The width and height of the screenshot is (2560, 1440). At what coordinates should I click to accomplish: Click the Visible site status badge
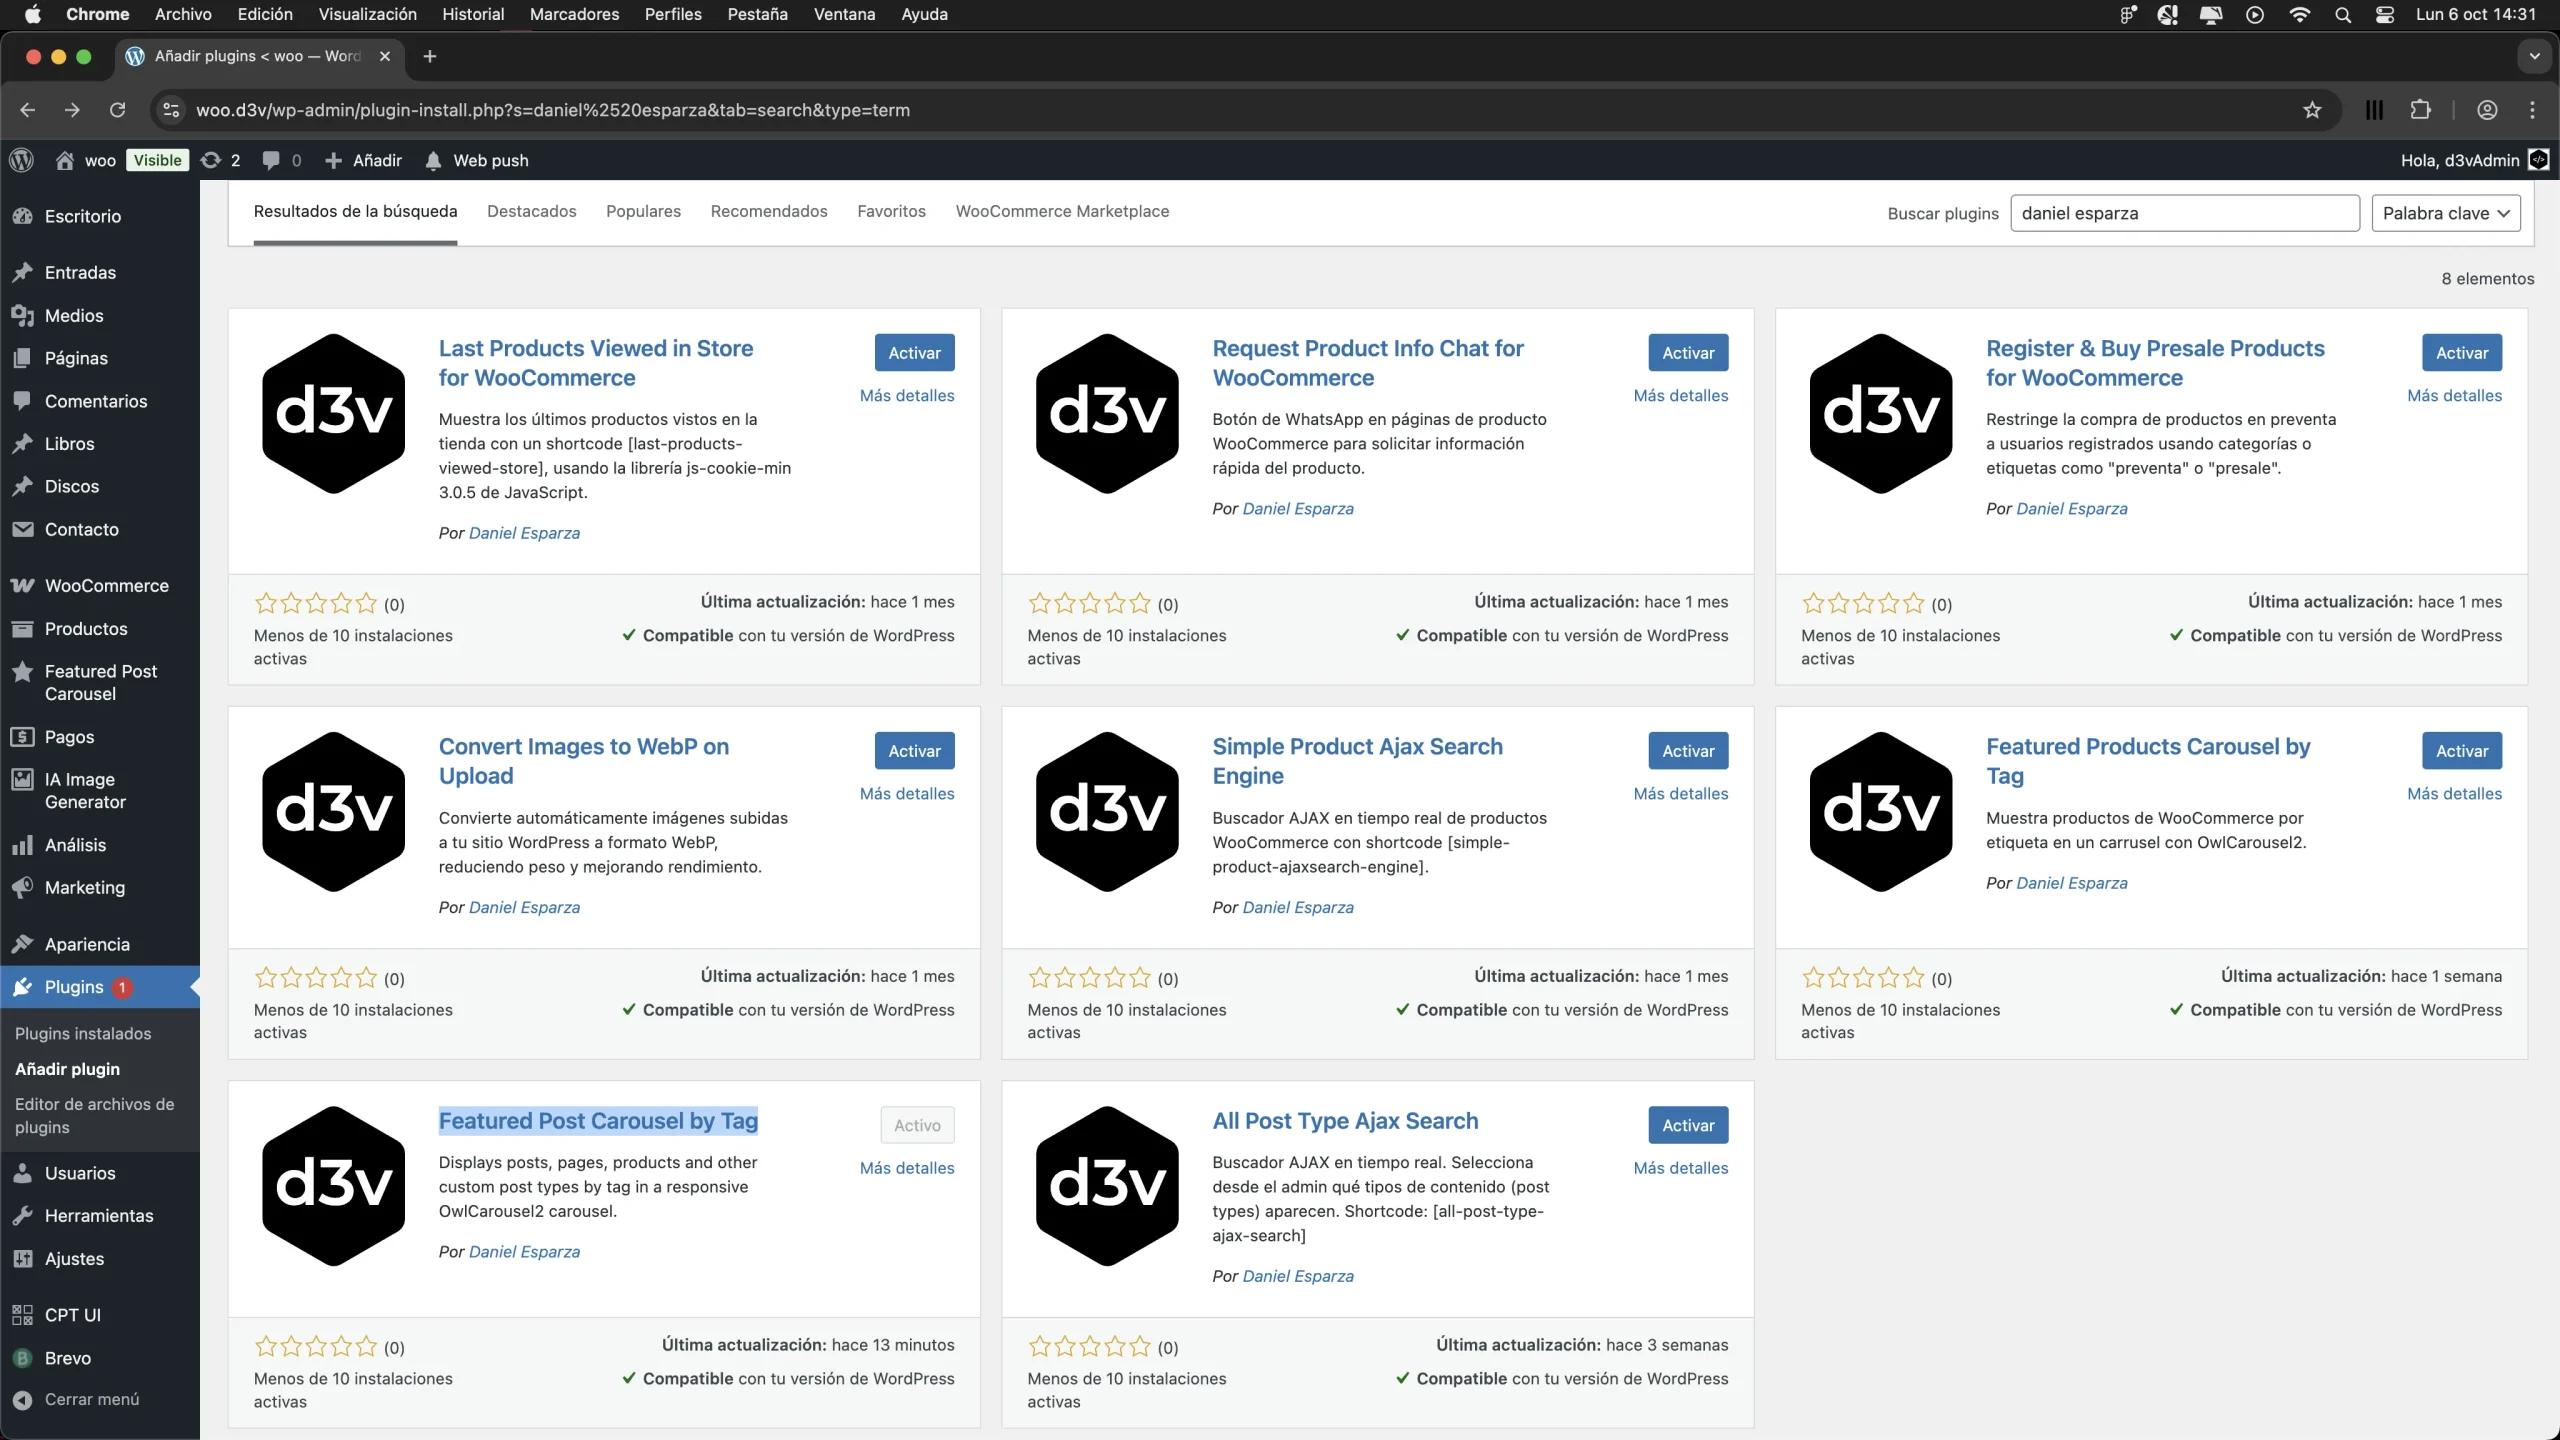pyautogui.click(x=158, y=160)
